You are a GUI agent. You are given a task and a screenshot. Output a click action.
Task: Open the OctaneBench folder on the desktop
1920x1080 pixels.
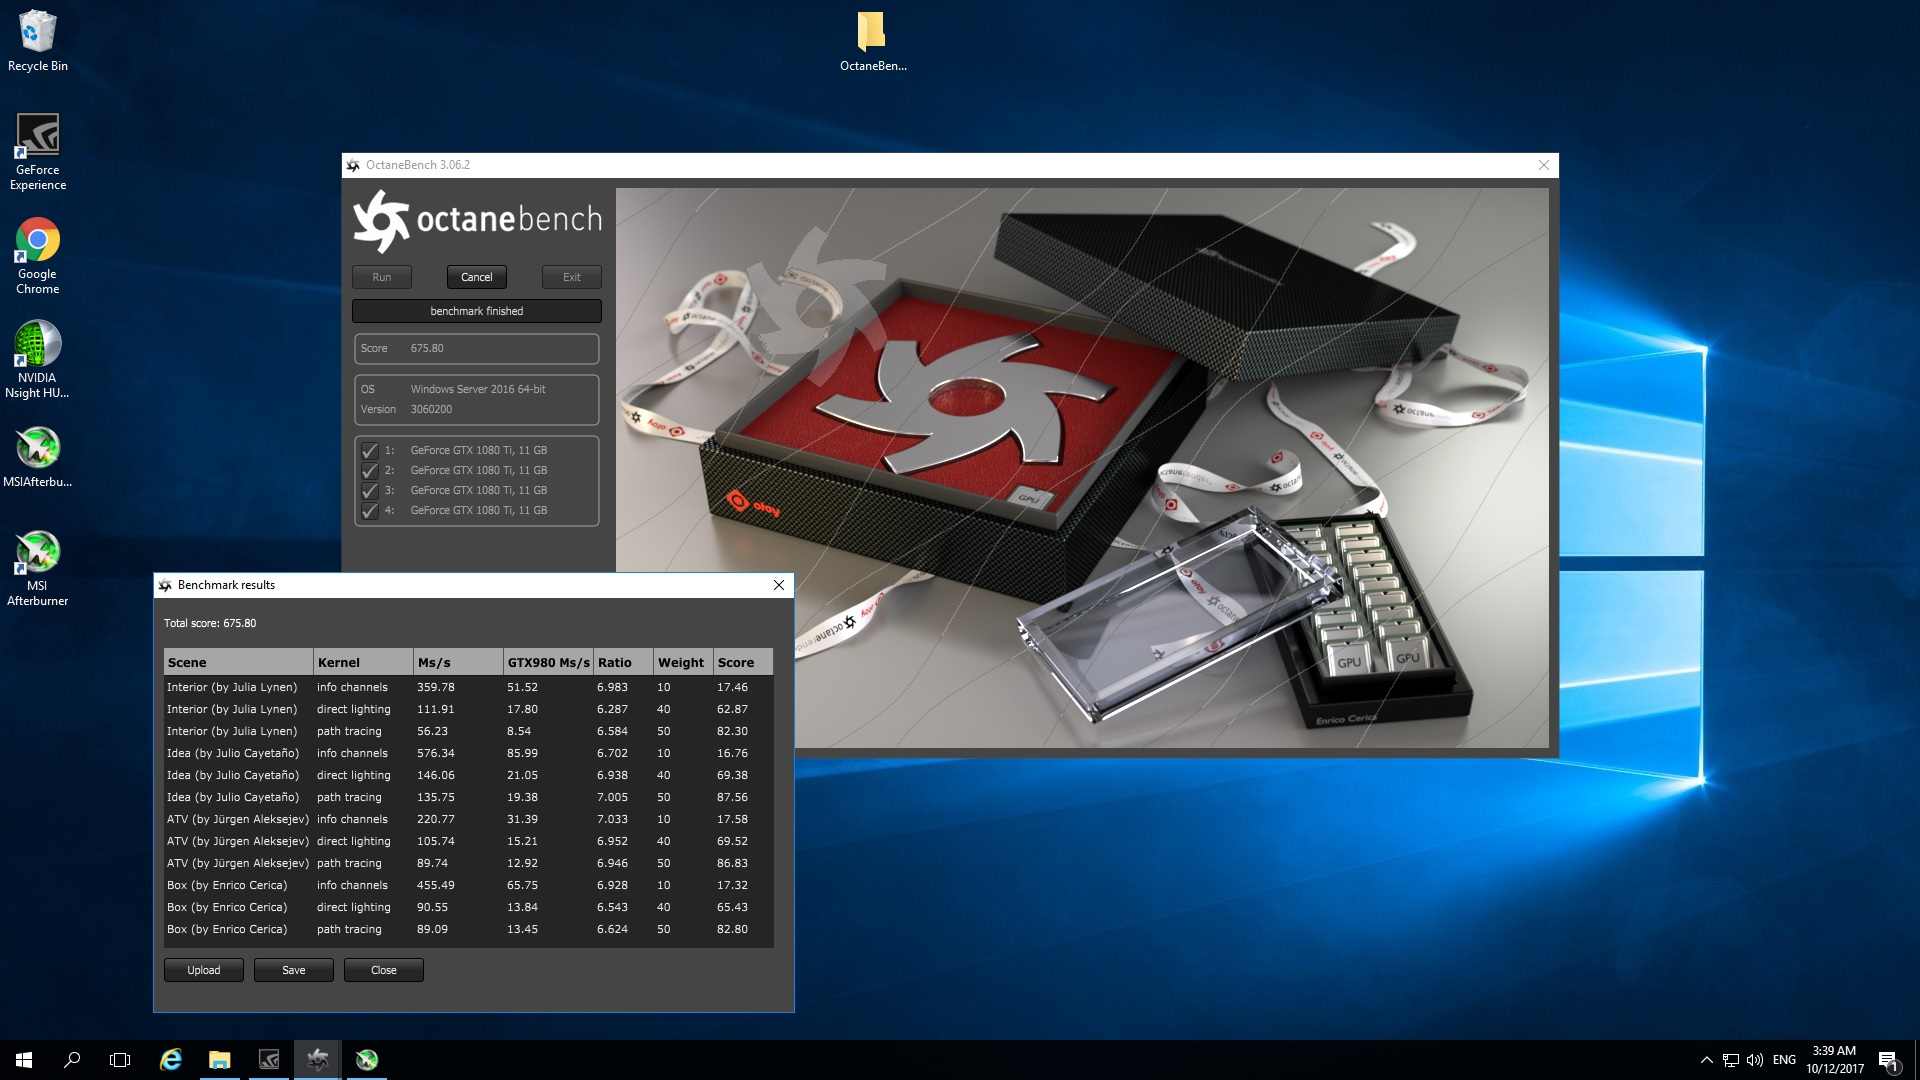[871, 33]
